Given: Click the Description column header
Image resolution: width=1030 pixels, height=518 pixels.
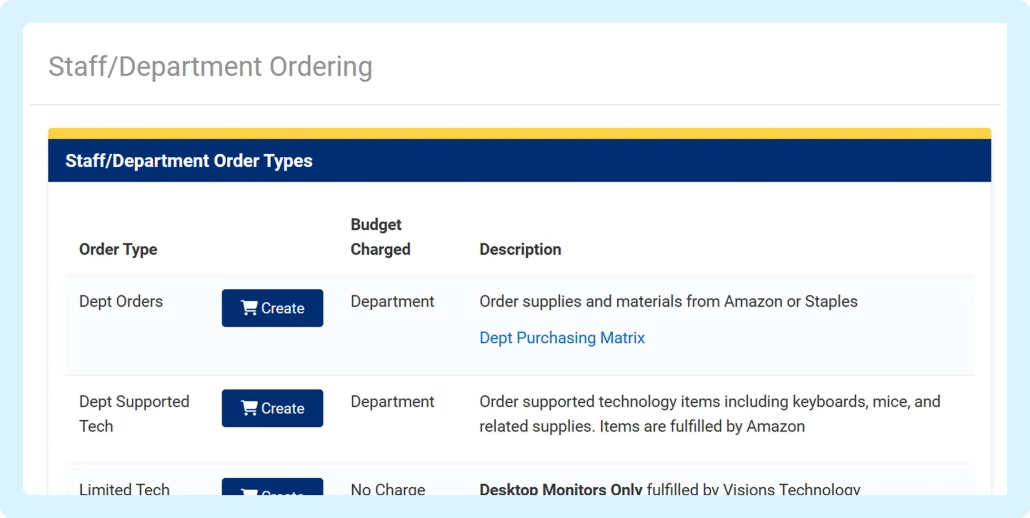Looking at the screenshot, I should pos(520,249).
